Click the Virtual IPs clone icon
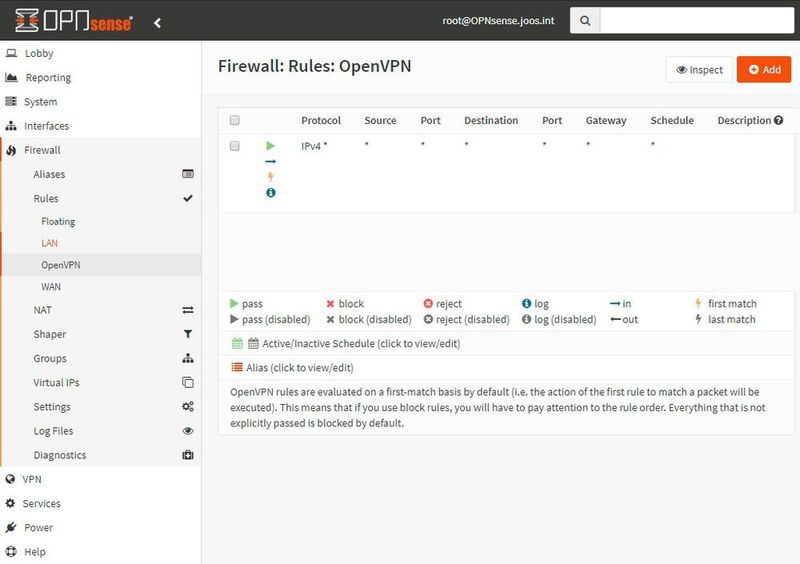The width and height of the screenshot is (800, 564). [x=188, y=382]
